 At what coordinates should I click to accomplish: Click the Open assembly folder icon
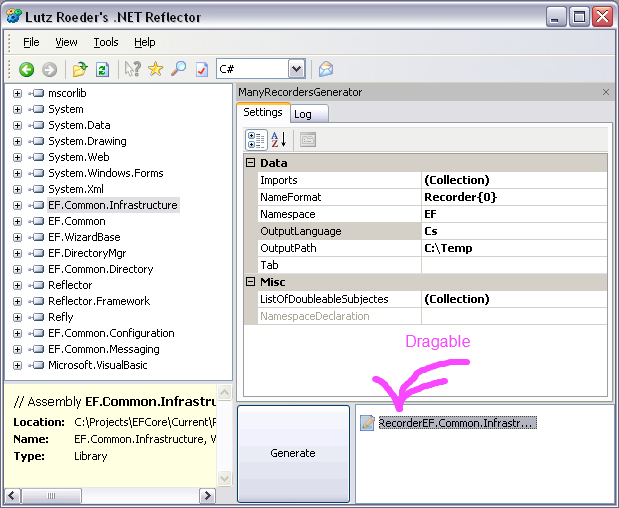(x=80, y=69)
